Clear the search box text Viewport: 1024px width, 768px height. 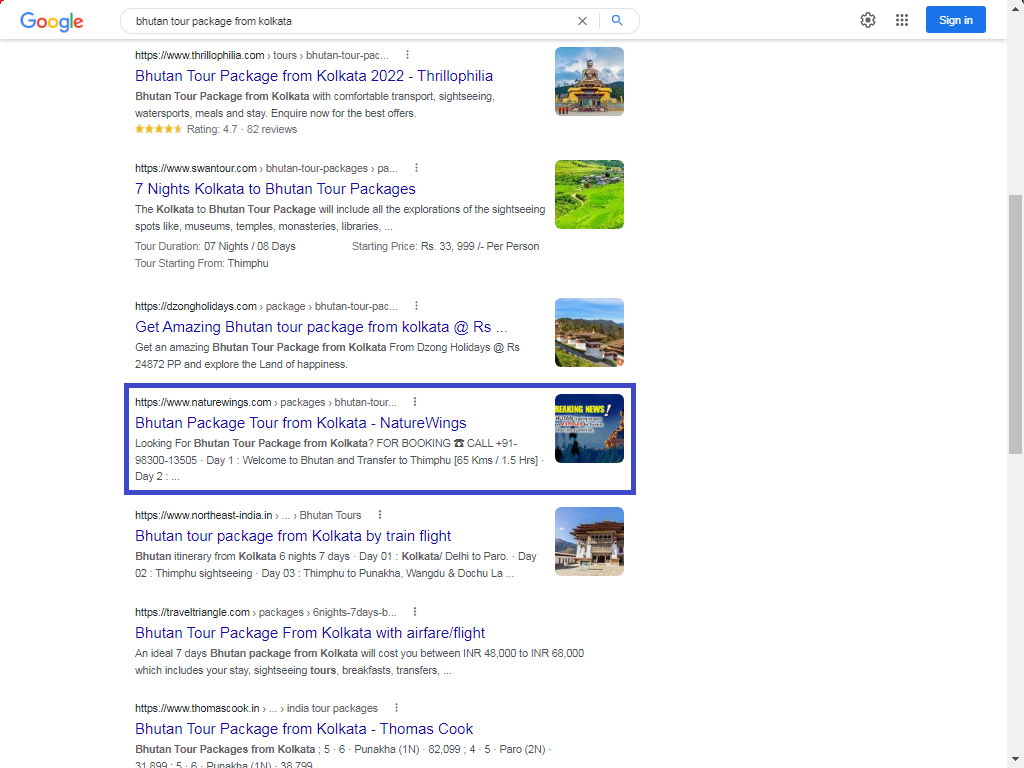point(582,21)
